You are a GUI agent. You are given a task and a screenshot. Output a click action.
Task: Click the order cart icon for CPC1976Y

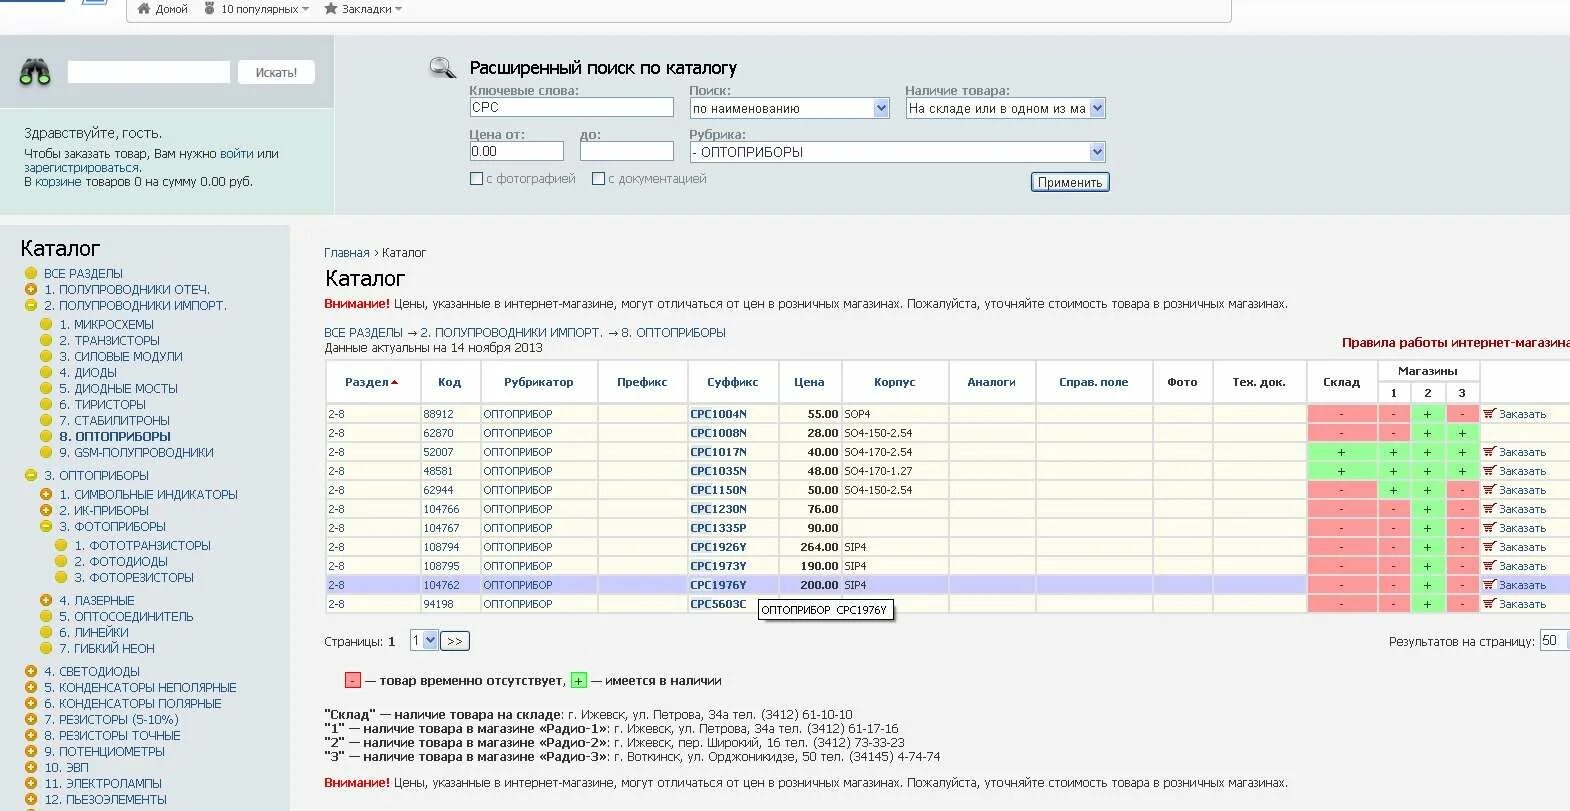(1489, 584)
